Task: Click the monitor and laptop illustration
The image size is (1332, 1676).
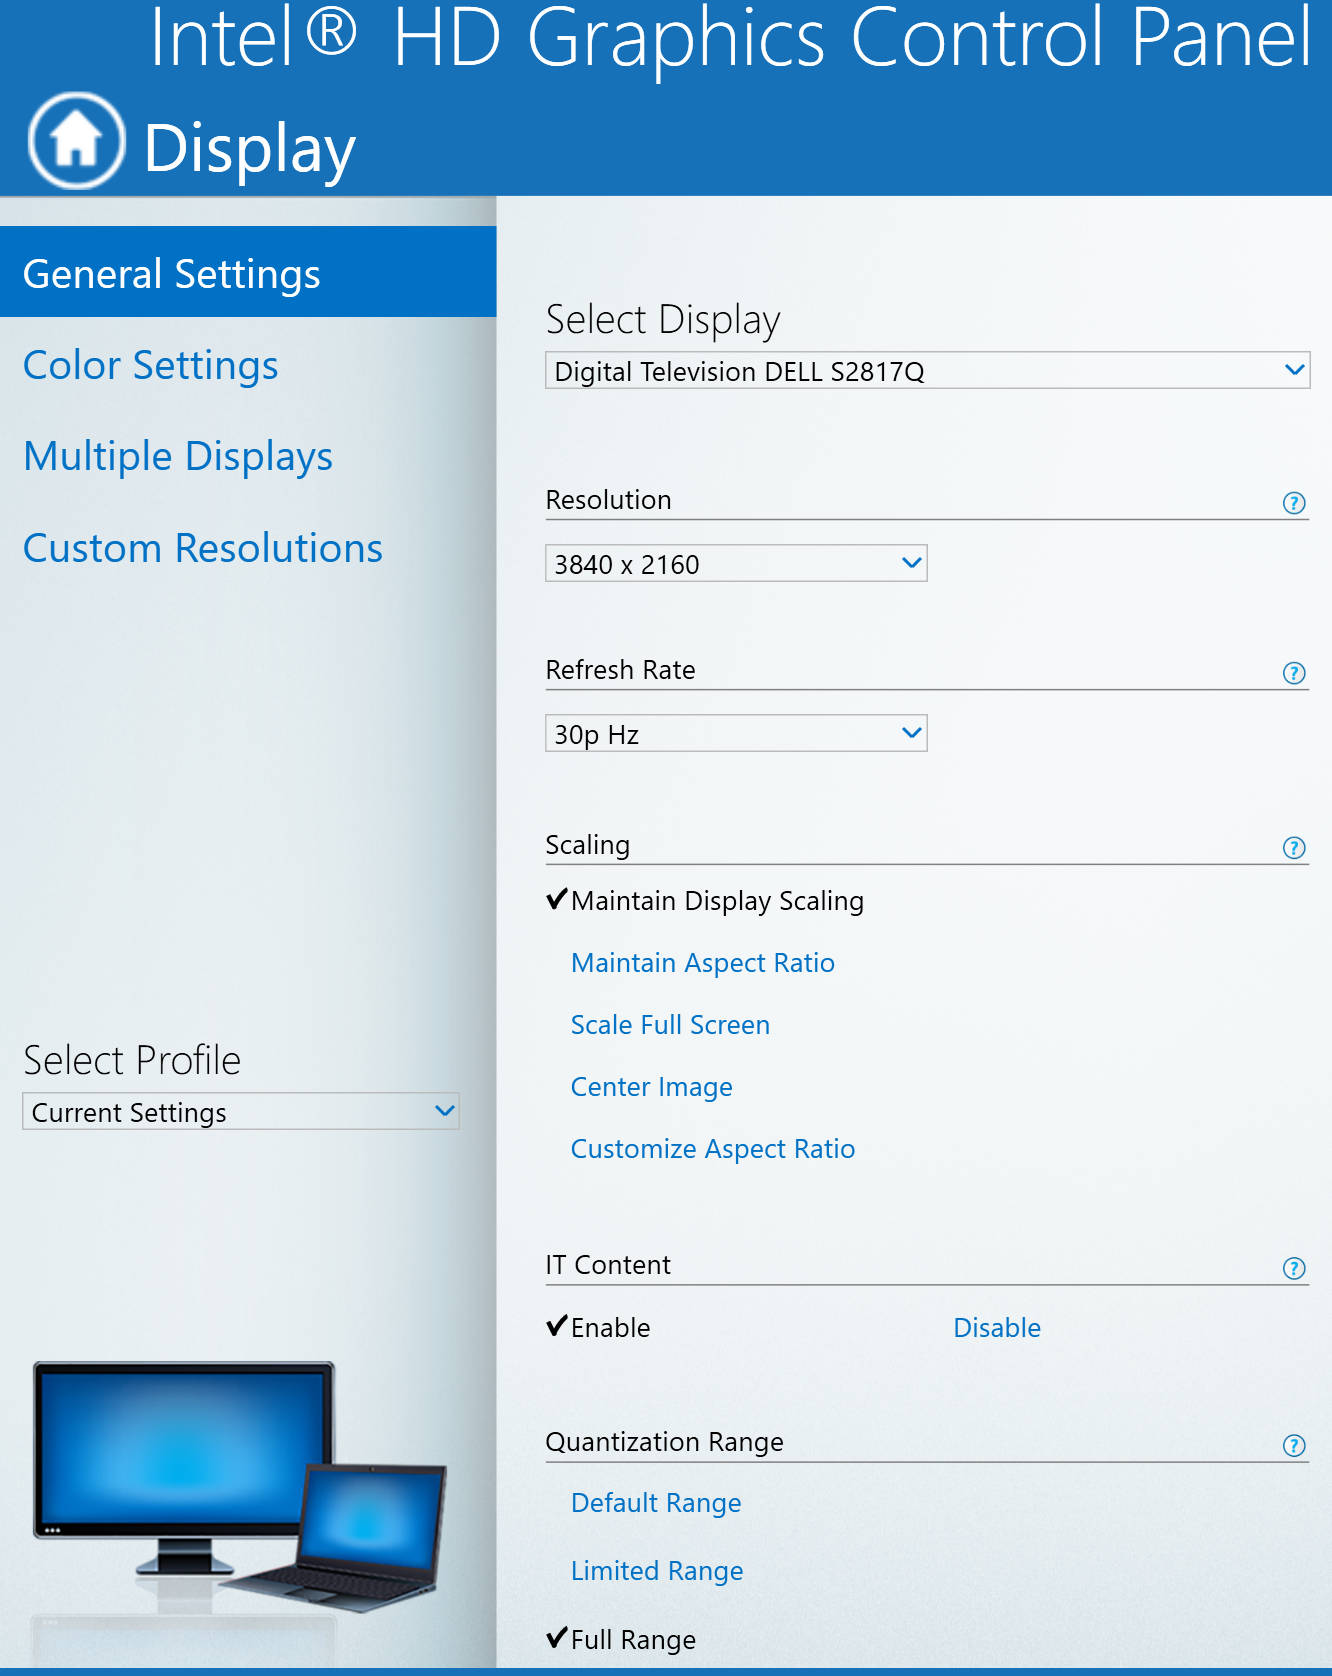Action: click(x=239, y=1487)
